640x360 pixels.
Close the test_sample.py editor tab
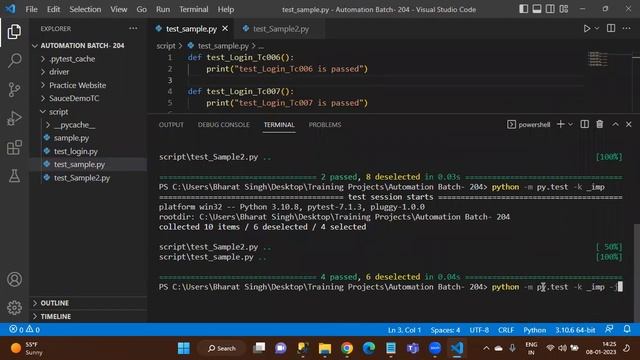point(225,29)
